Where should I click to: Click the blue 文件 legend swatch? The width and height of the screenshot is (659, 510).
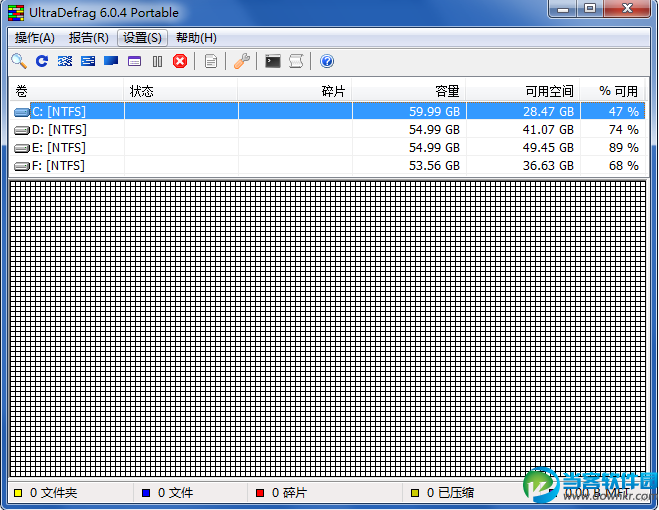coord(146,493)
